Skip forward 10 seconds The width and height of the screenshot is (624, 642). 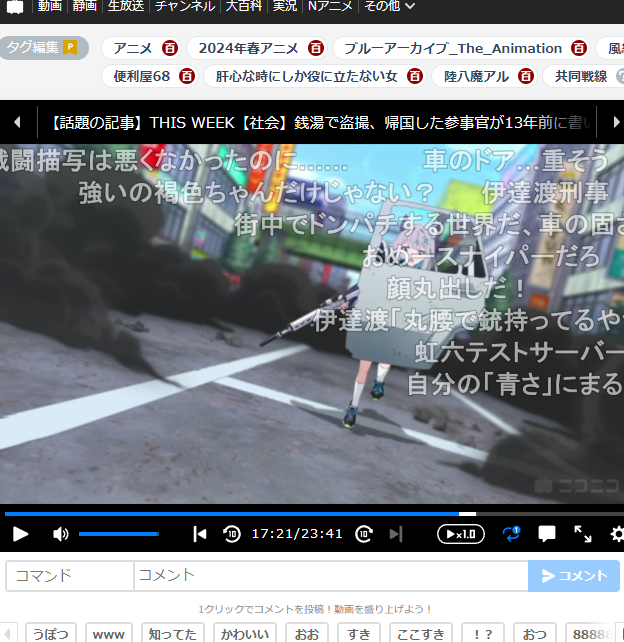(x=364, y=534)
